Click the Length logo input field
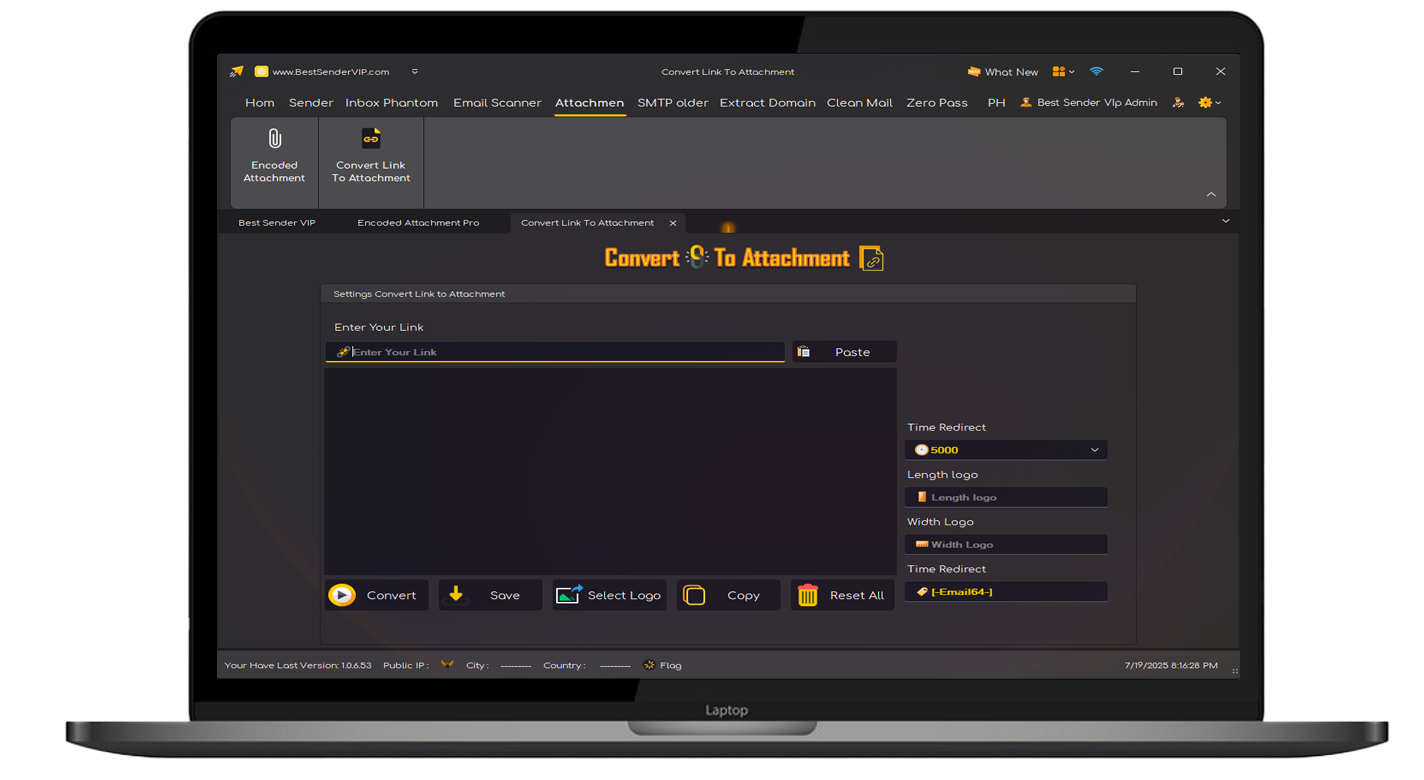The image size is (1424, 780). 1006,497
